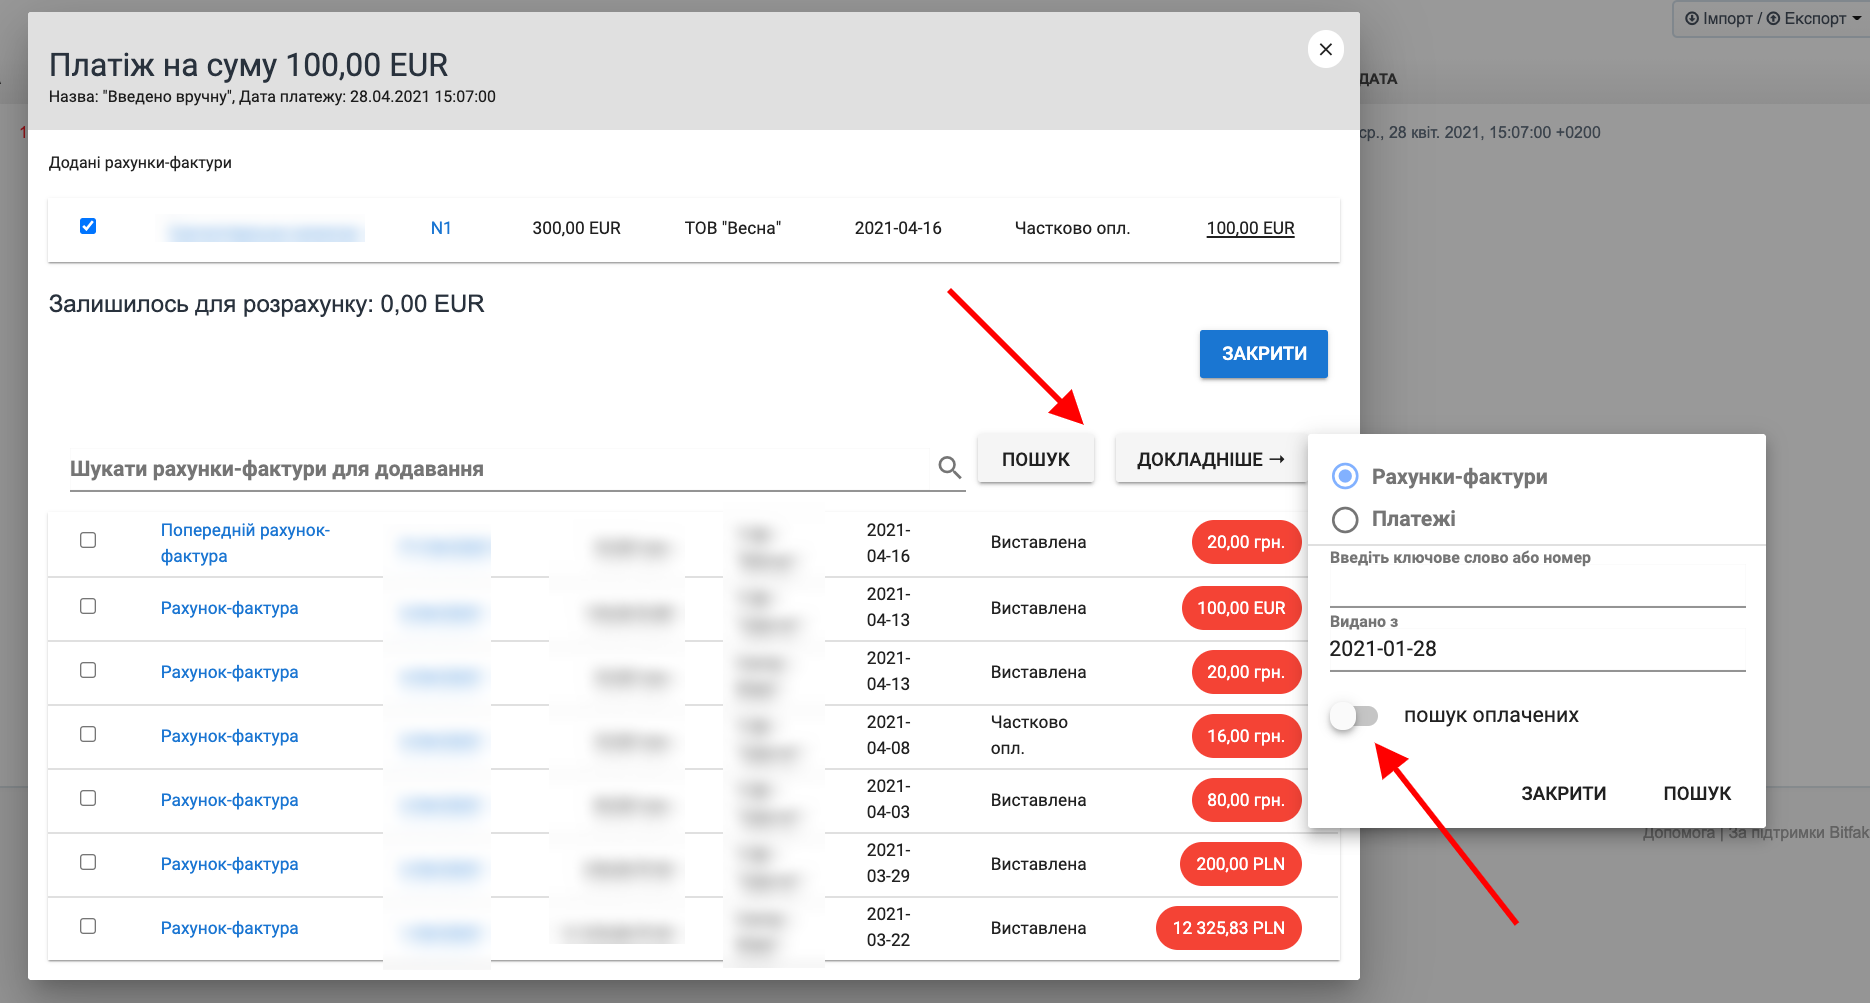Check the Попередній рахунок-фактура row checkbox
The image size is (1870, 1003).
click(88, 540)
